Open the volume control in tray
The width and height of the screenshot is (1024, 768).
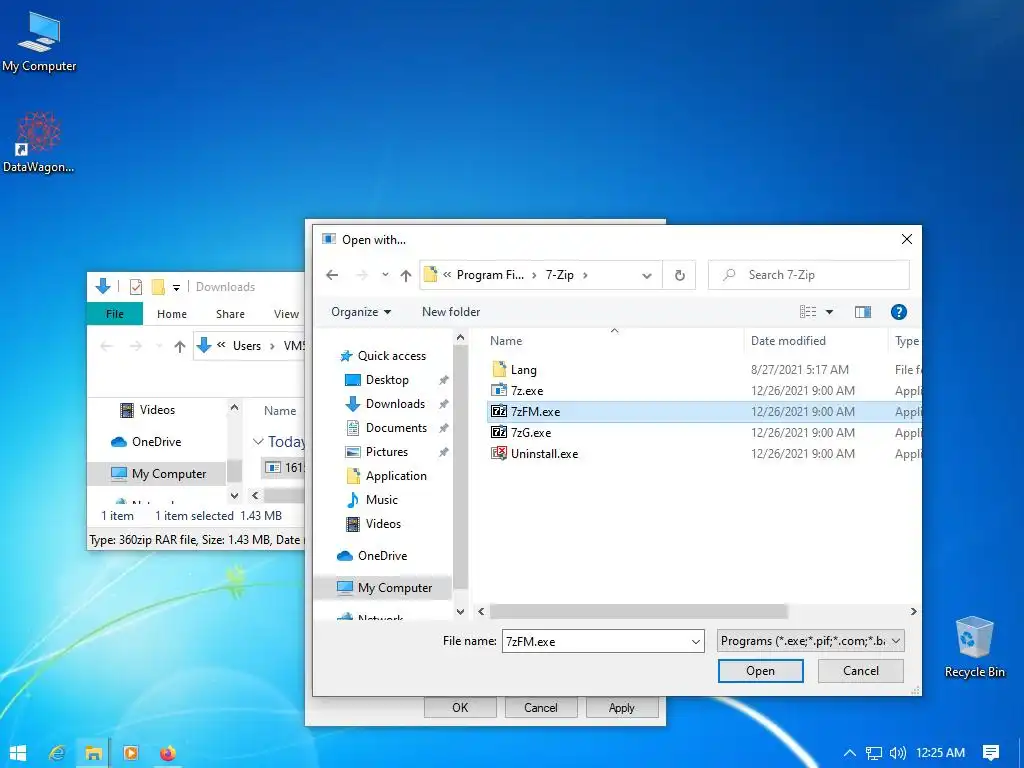coord(897,753)
